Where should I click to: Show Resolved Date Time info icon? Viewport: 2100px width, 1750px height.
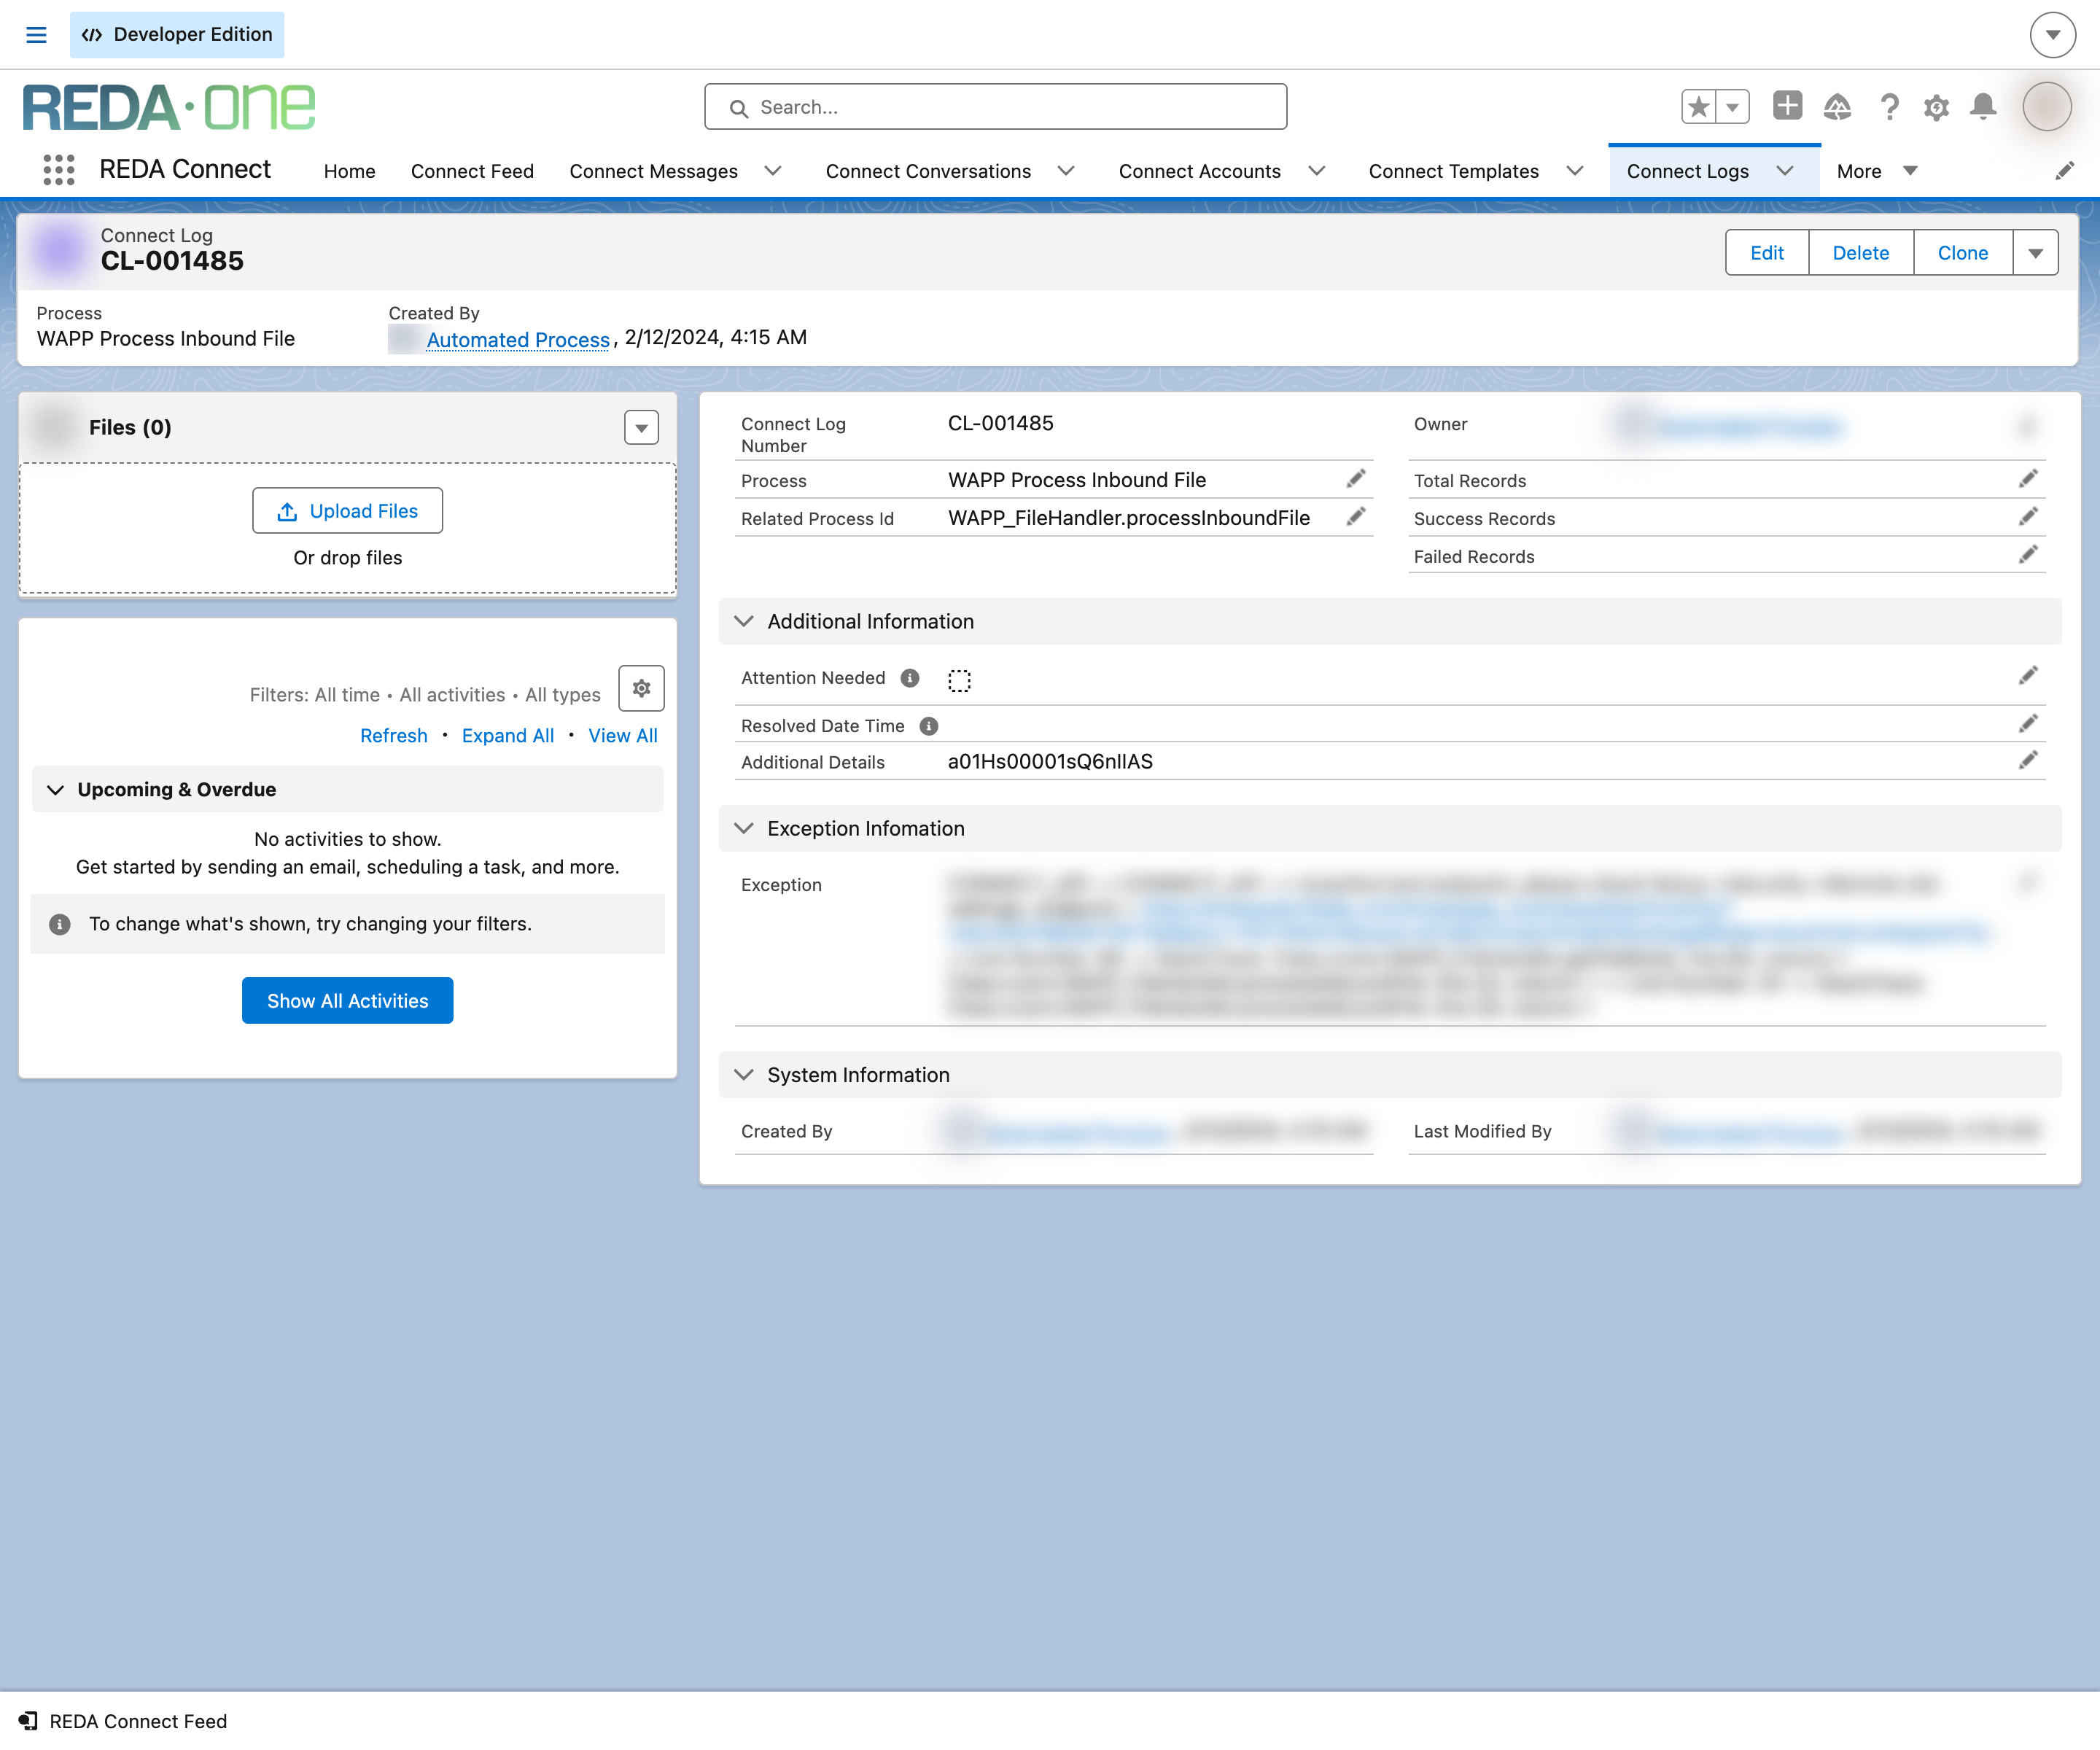[928, 726]
